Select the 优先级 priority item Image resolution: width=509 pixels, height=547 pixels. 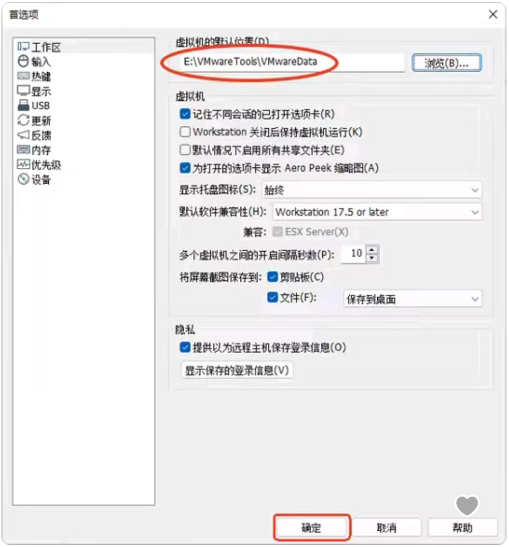(x=39, y=165)
